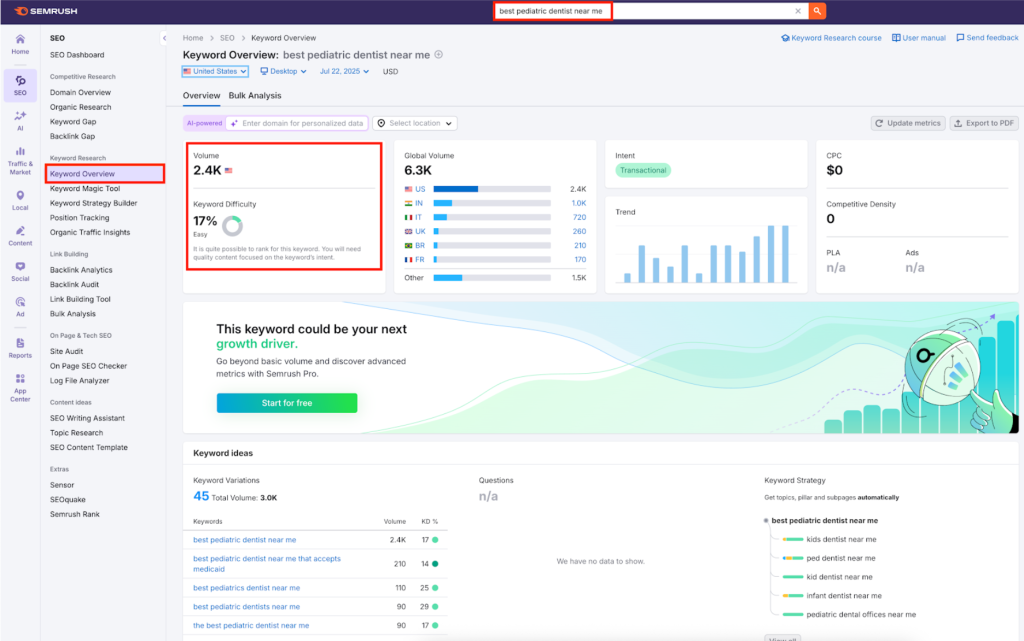Image resolution: width=1024 pixels, height=641 pixels.
Task: Open App Center rail icon
Action: (20, 387)
